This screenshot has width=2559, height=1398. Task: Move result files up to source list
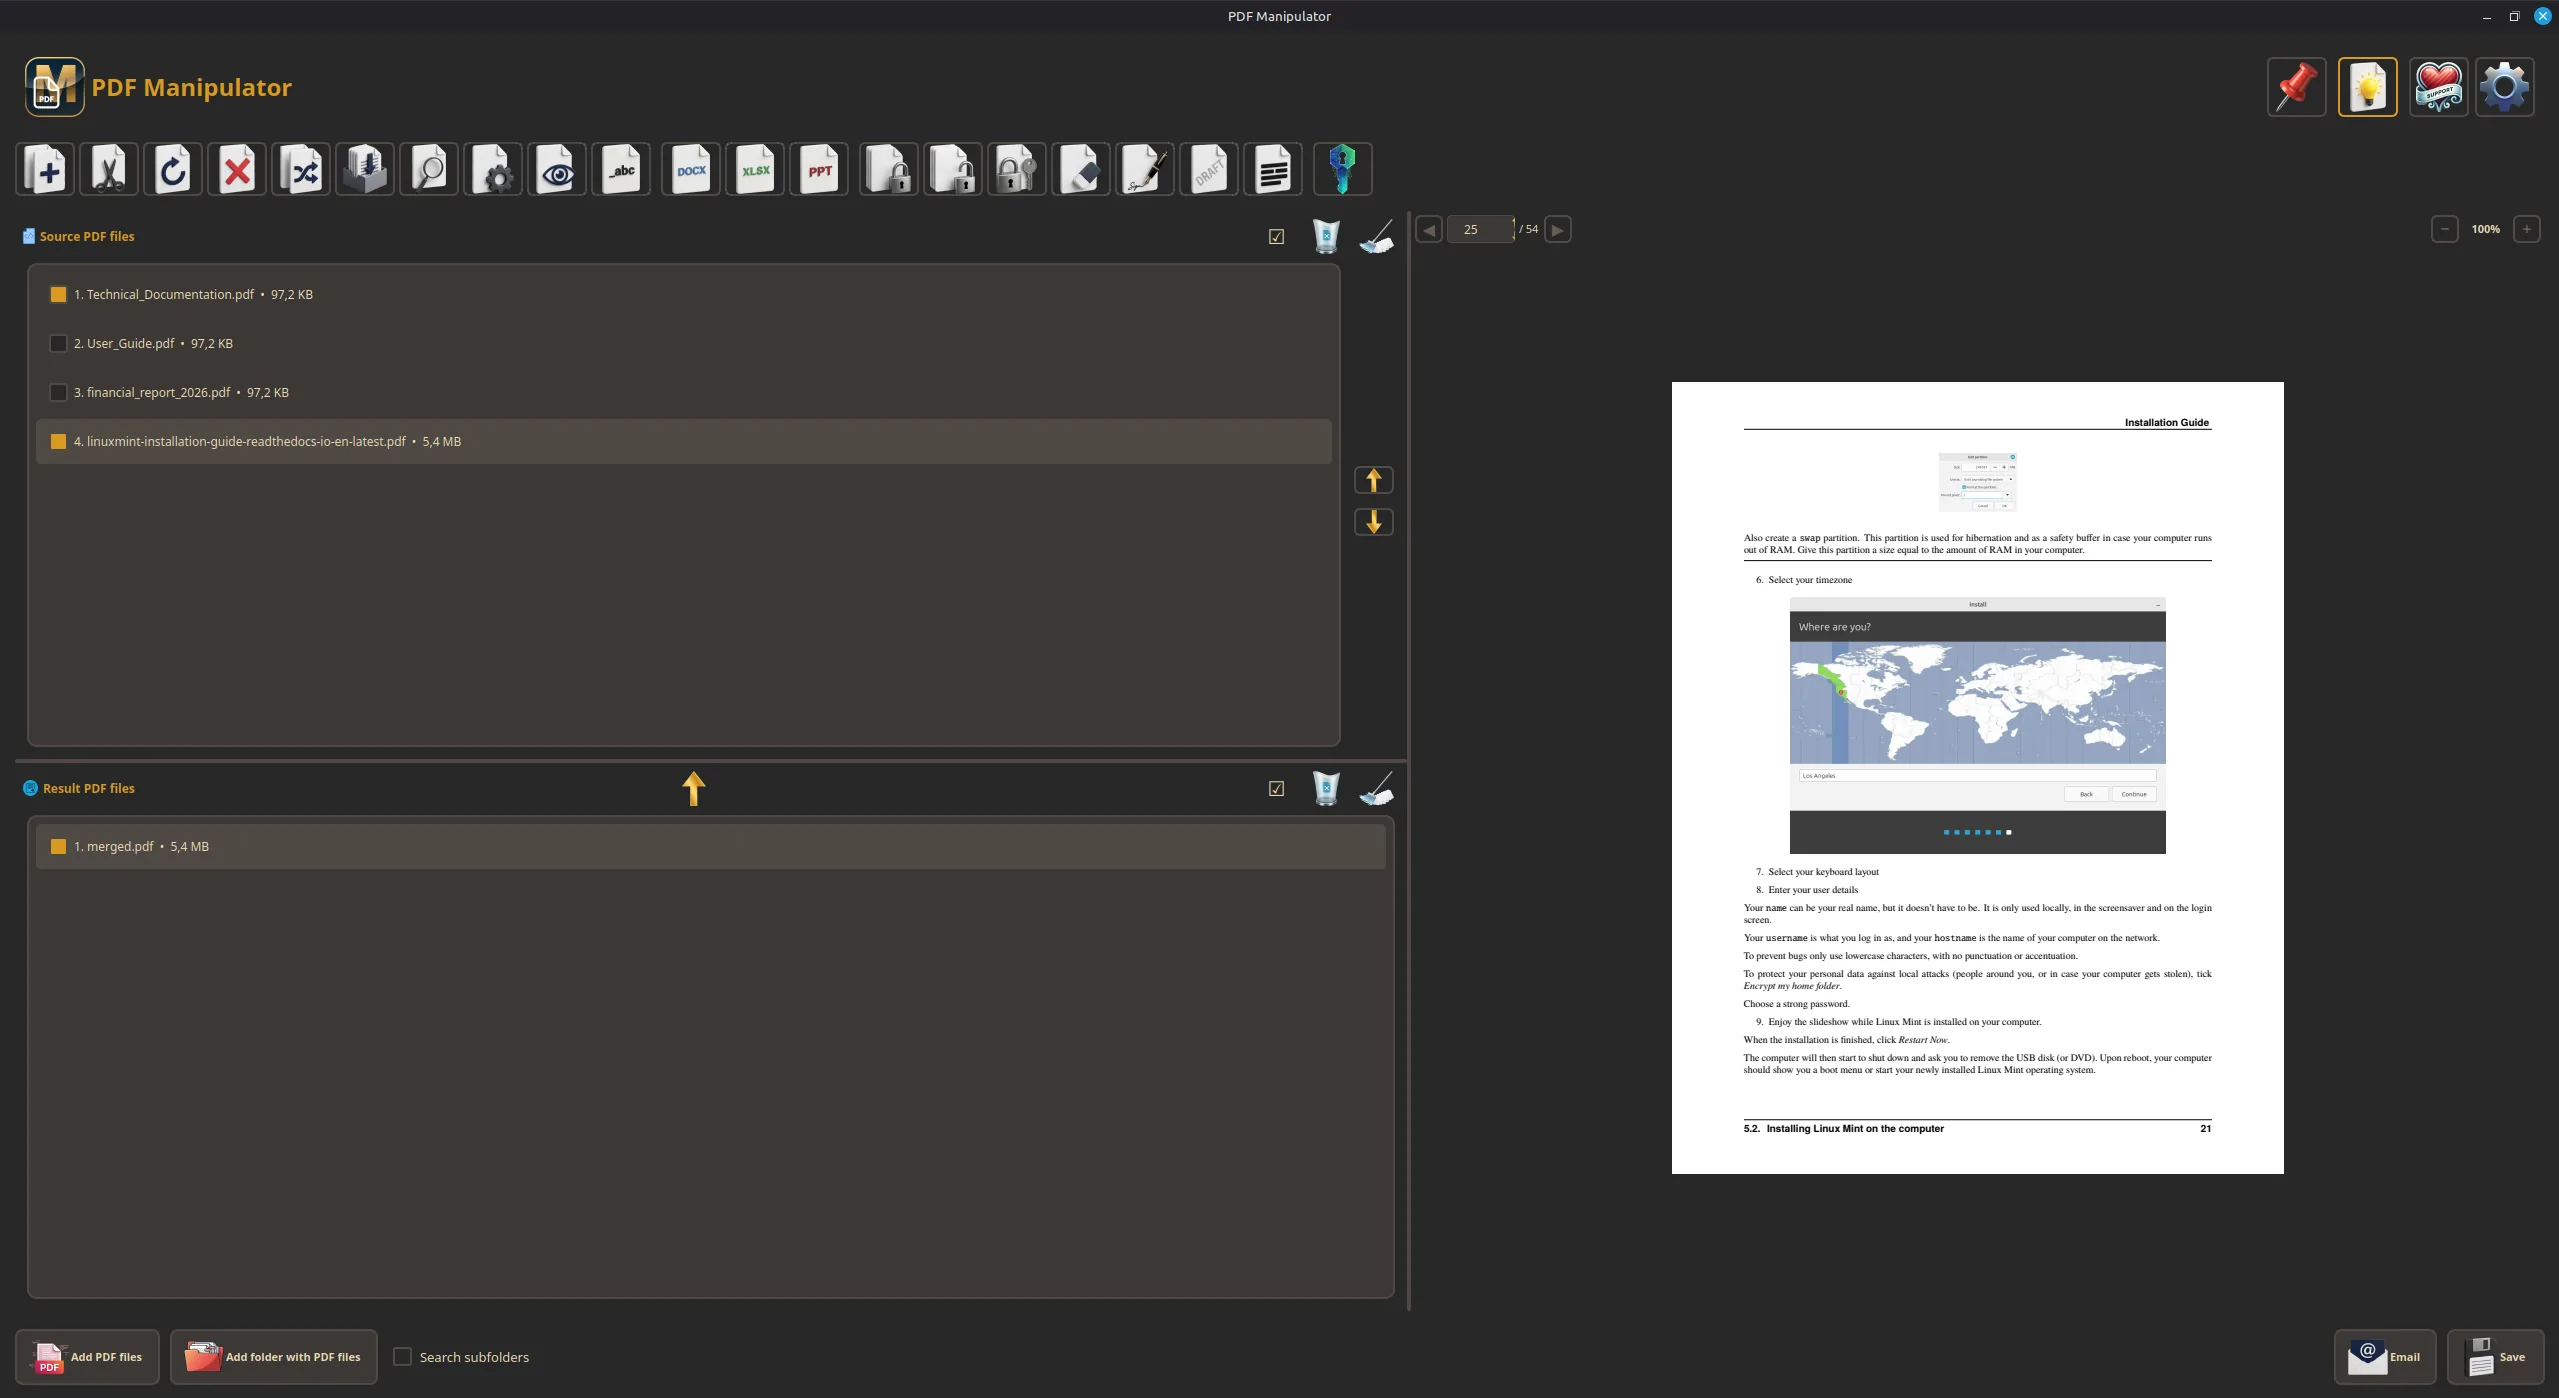click(x=694, y=788)
